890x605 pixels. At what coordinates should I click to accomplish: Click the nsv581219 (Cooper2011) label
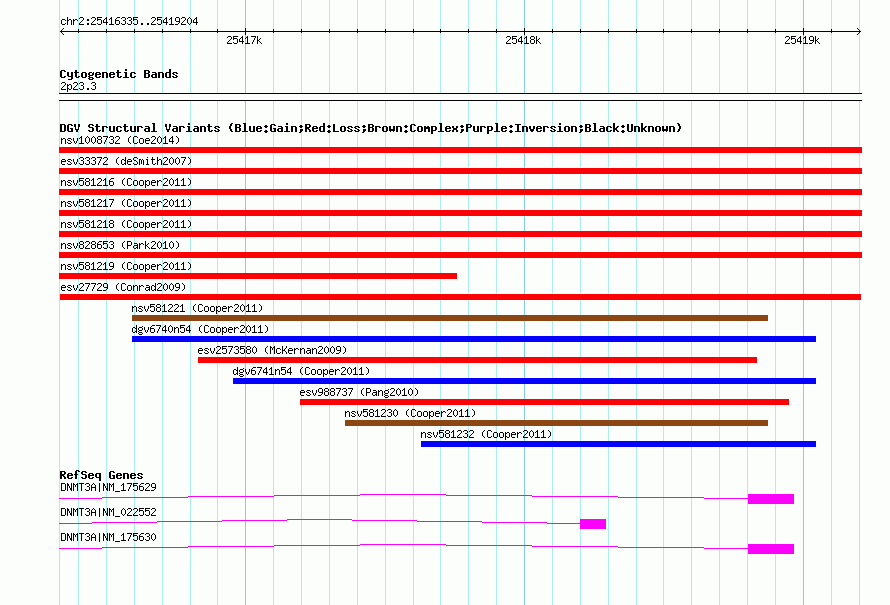click(126, 266)
